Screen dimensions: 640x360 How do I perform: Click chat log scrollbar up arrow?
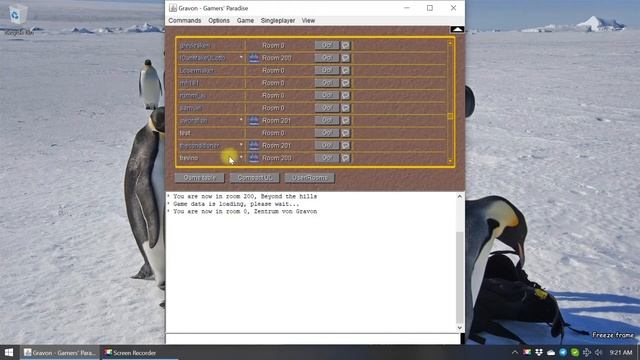460,196
